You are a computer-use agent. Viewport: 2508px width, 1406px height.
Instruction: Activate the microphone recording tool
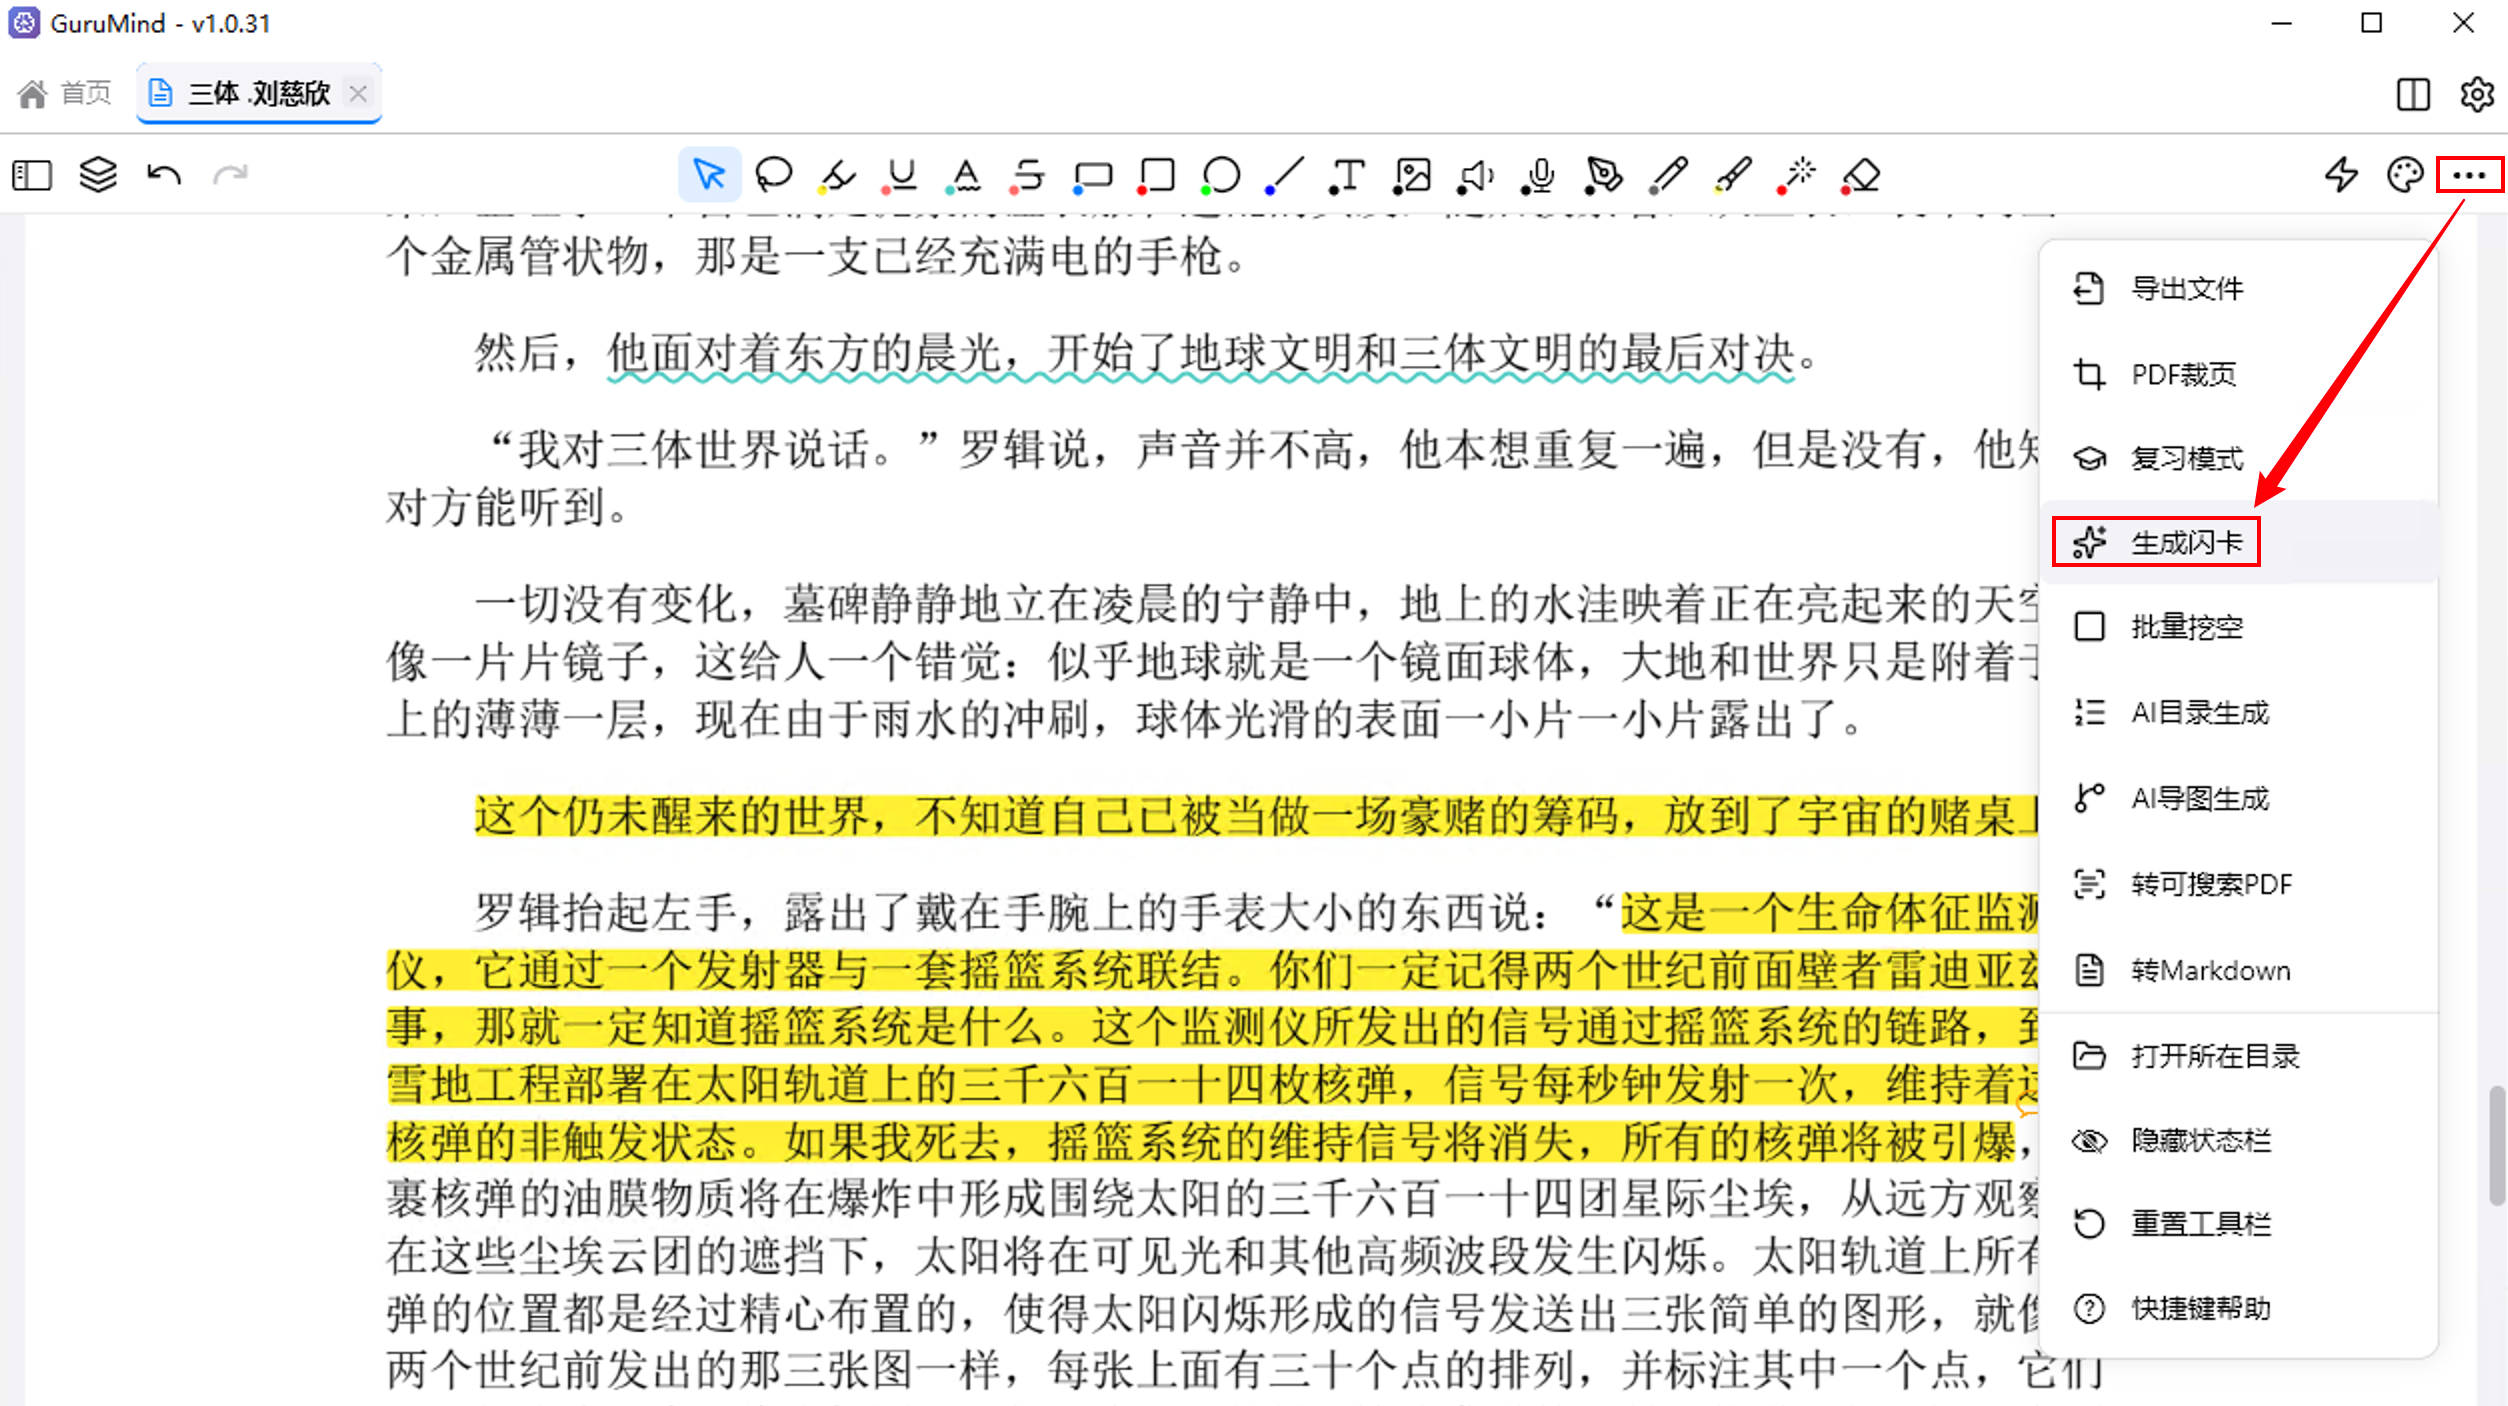pyautogui.click(x=1540, y=175)
